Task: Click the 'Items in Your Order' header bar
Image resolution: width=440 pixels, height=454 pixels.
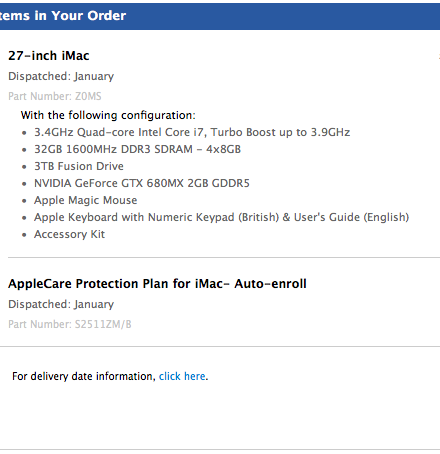Action: [220, 16]
